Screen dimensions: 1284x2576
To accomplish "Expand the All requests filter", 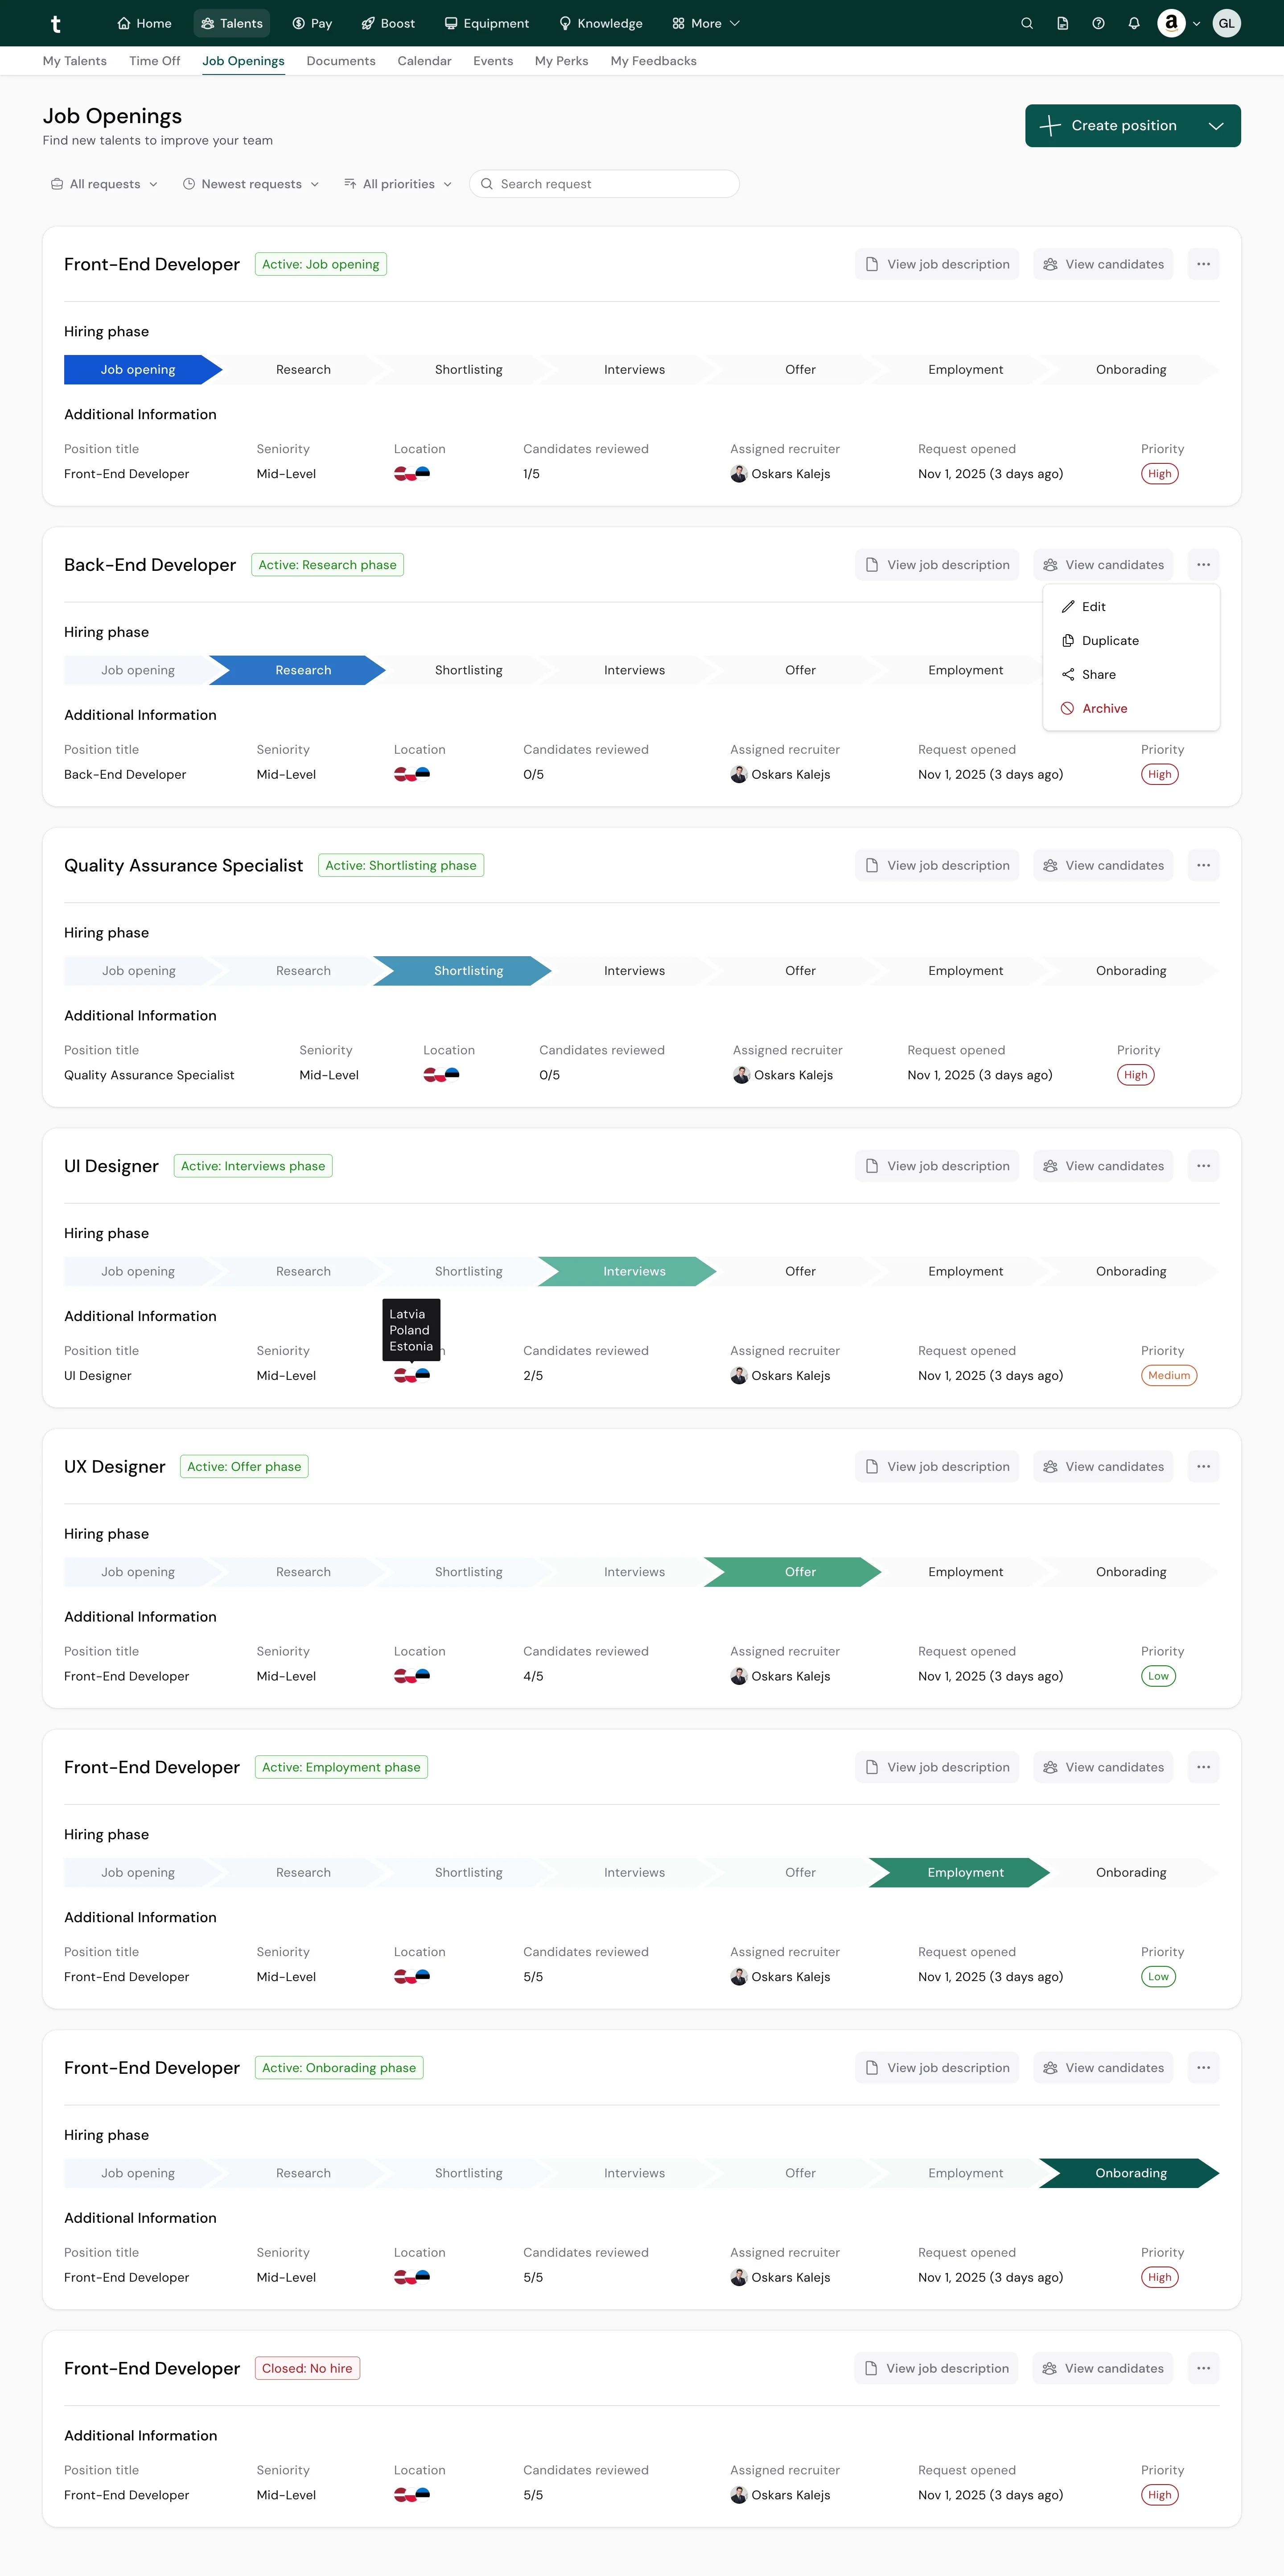I will [x=104, y=184].
